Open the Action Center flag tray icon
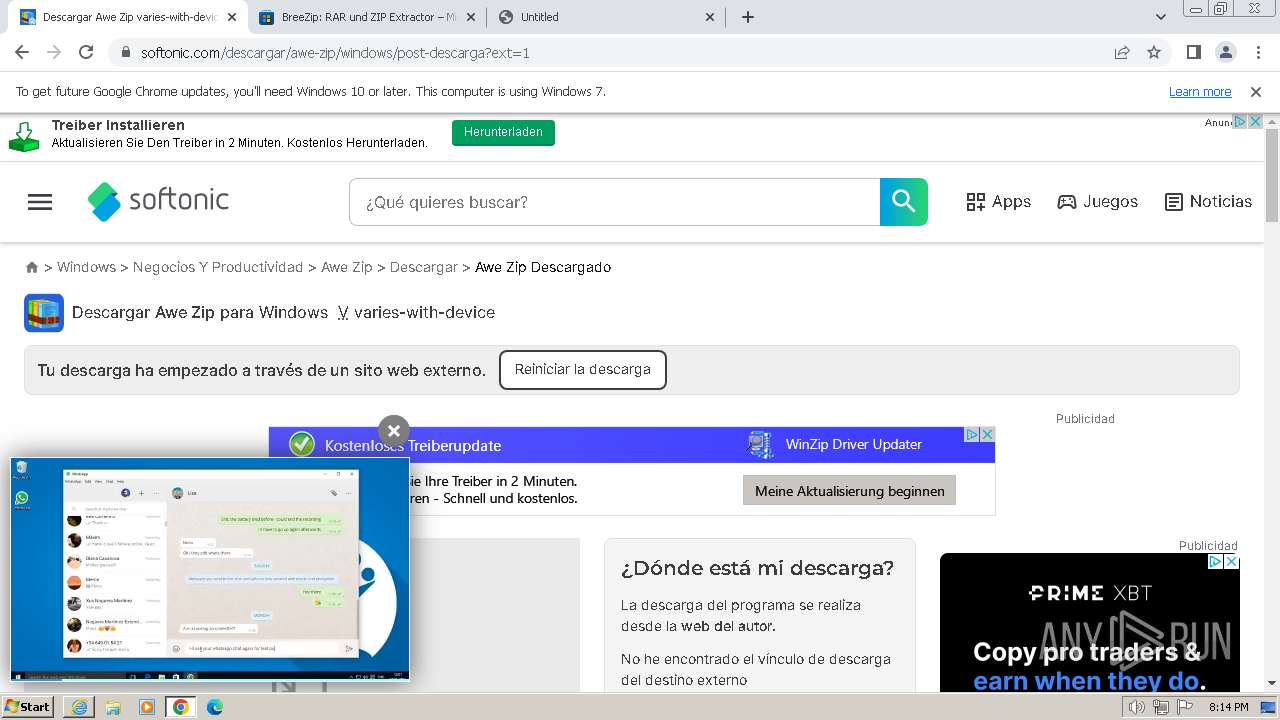Screen dimensions: 1280x720 [1185, 708]
